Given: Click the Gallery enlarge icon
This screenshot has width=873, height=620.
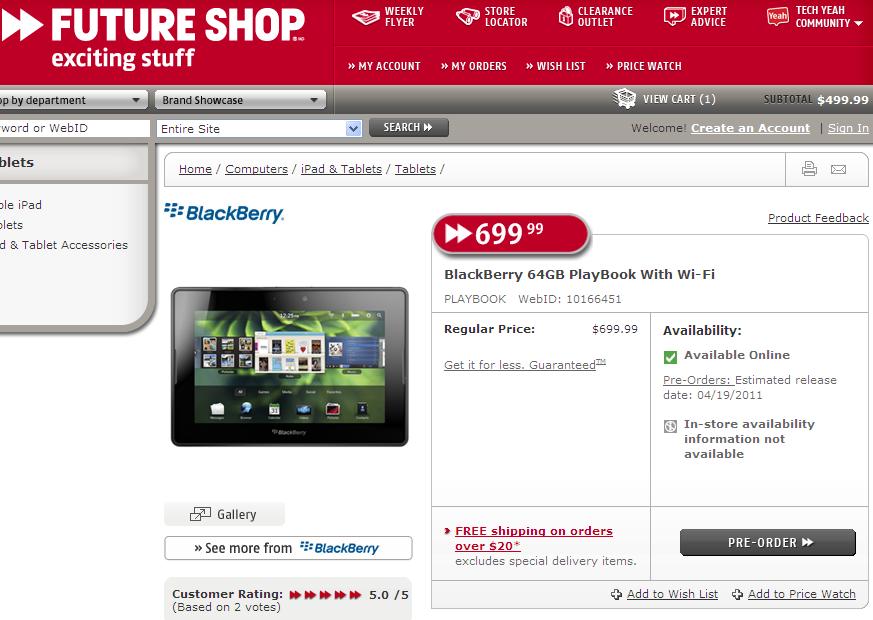Looking at the screenshot, I should (200, 514).
